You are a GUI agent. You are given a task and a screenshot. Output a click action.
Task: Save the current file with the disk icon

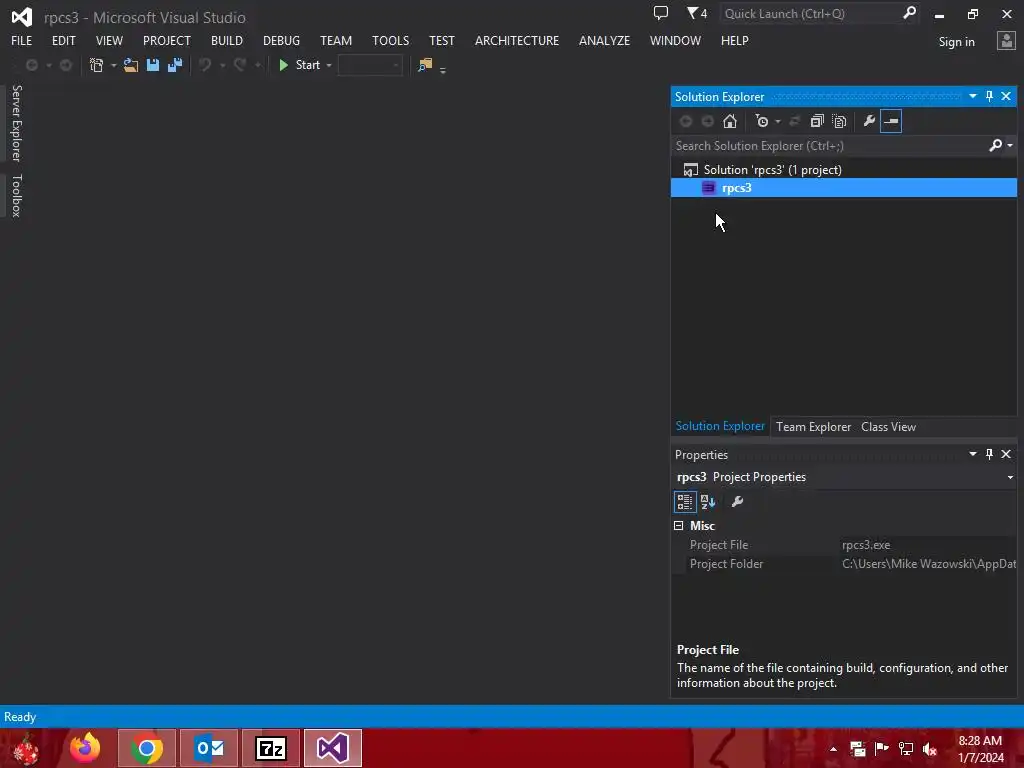coord(153,65)
